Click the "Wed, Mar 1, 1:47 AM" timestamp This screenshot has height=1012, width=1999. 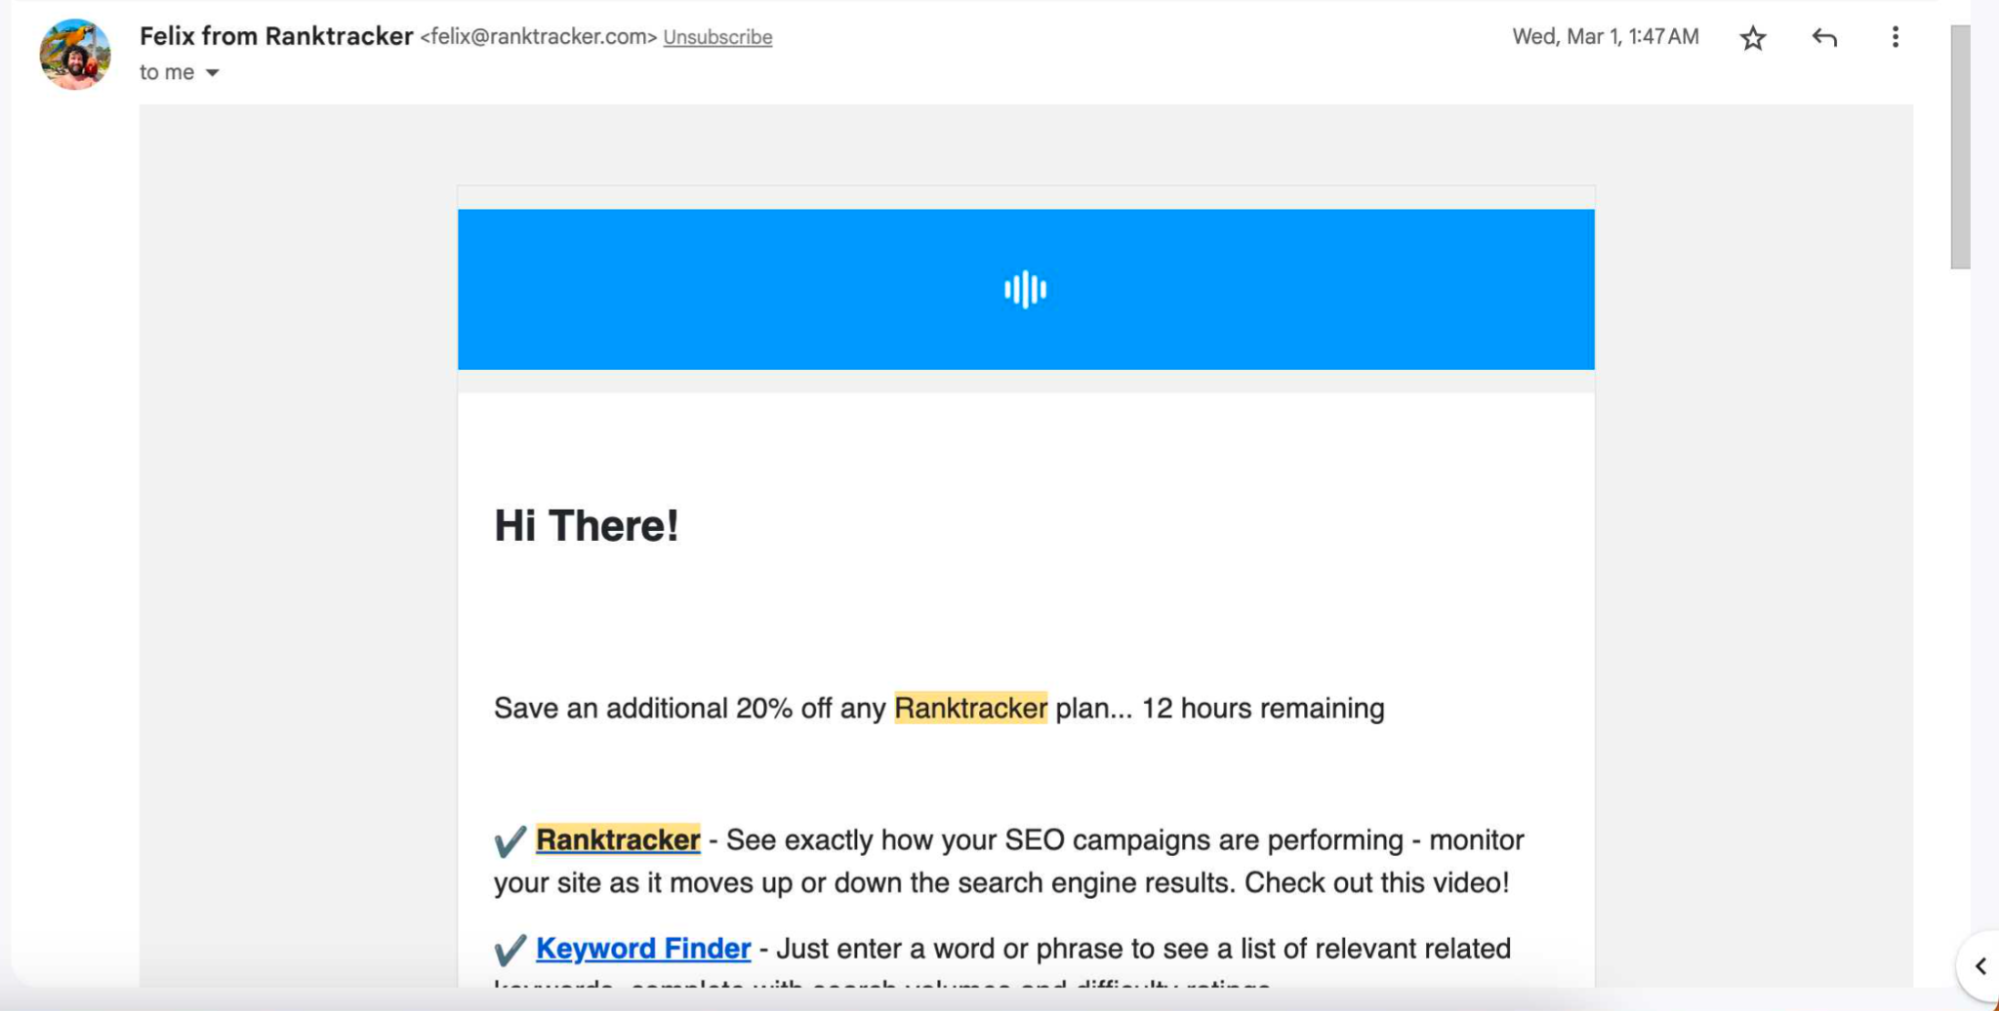(x=1605, y=37)
